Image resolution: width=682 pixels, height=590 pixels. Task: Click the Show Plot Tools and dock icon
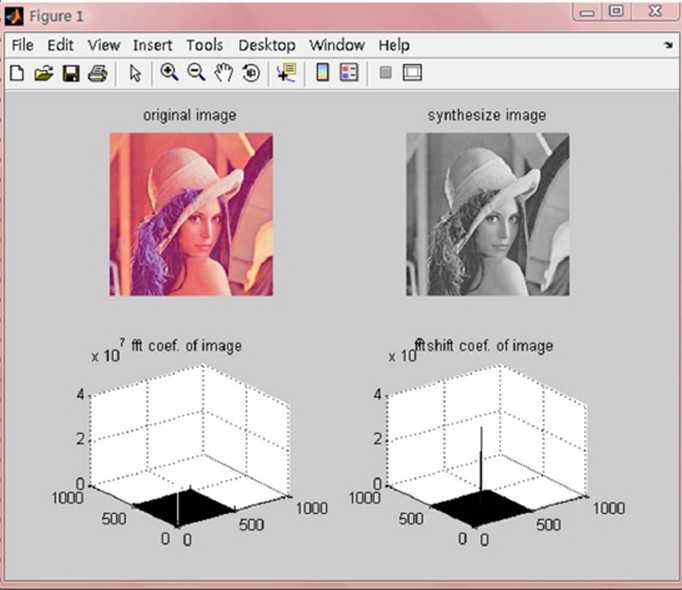tap(412, 72)
